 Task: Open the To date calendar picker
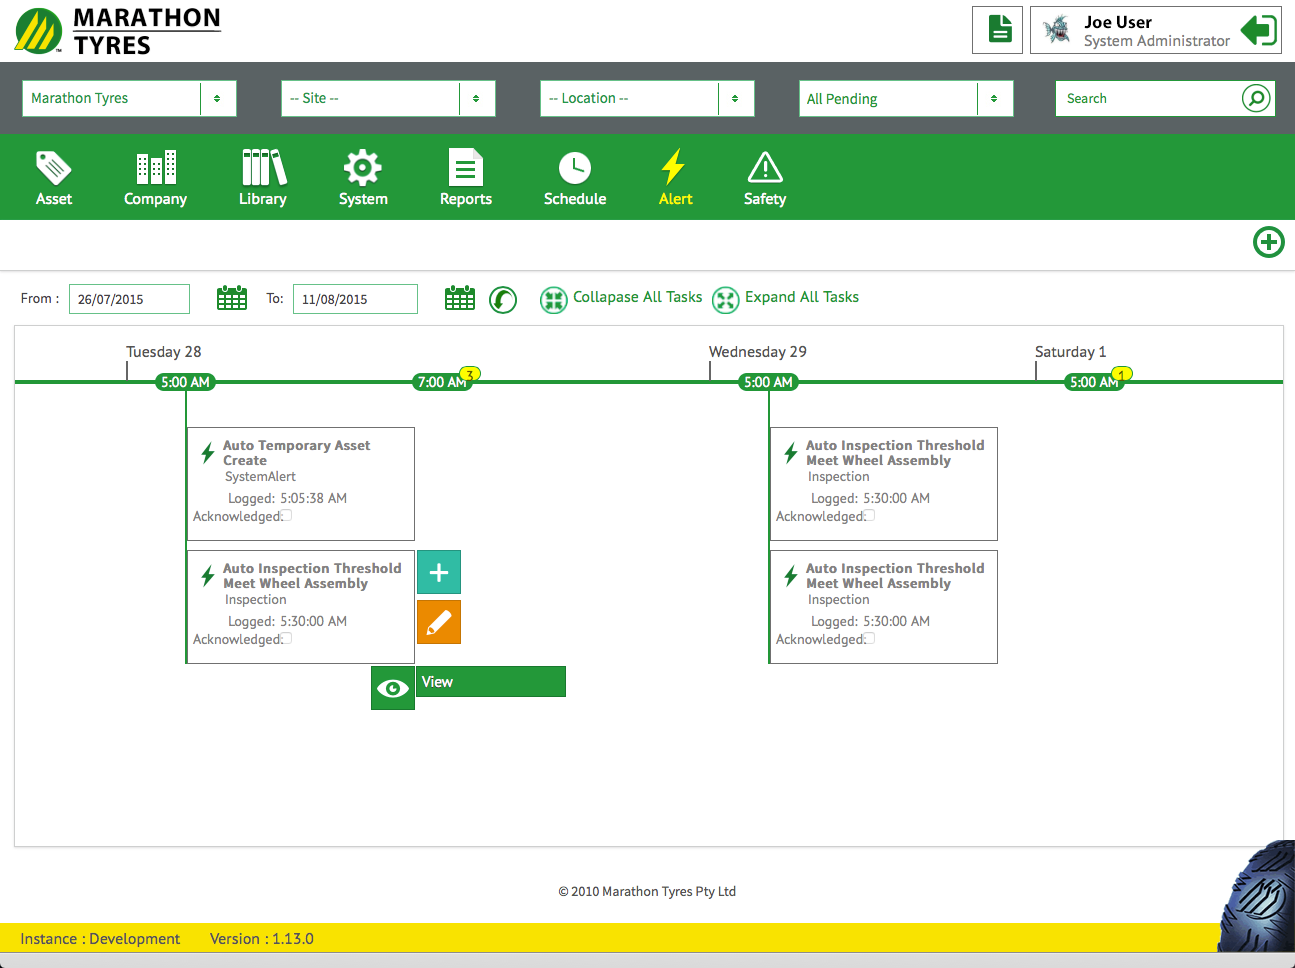460,298
